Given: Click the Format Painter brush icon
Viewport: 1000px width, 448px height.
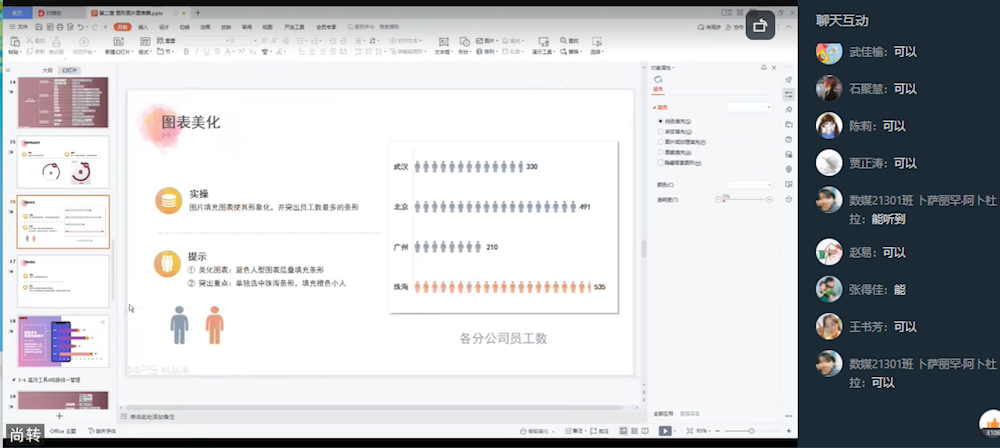Looking at the screenshot, I should pyautogui.click(x=57, y=42).
